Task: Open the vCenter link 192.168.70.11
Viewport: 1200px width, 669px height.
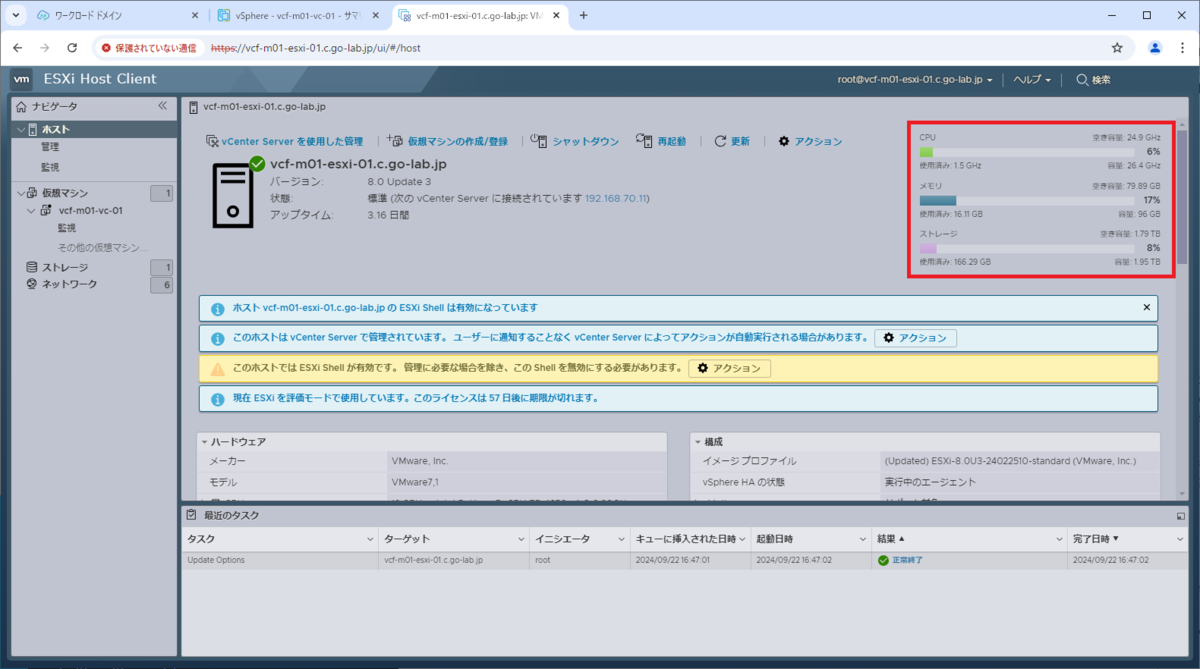Action: pos(616,199)
